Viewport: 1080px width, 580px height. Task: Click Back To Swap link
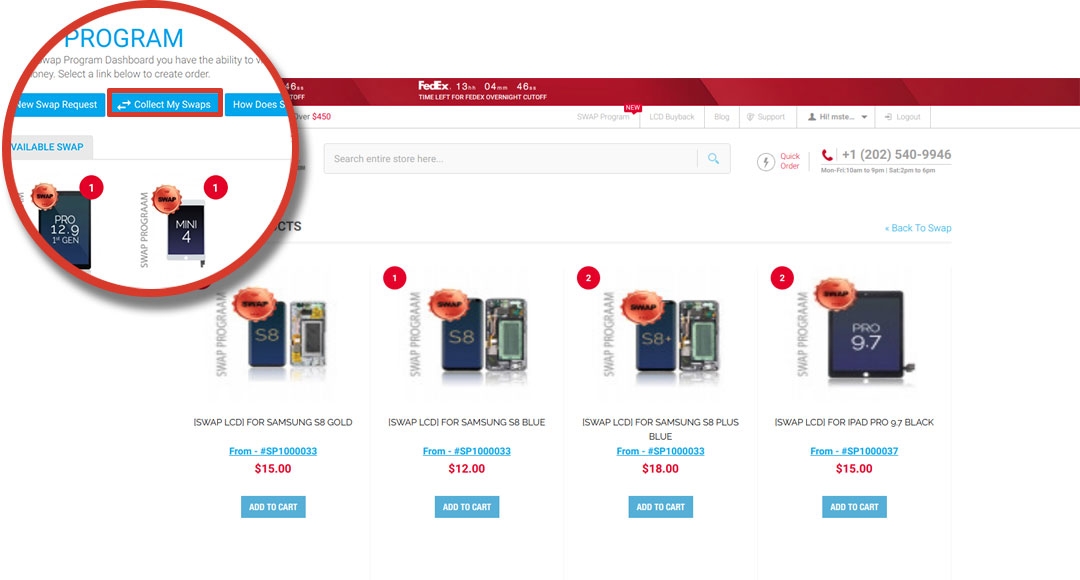[x=917, y=228]
